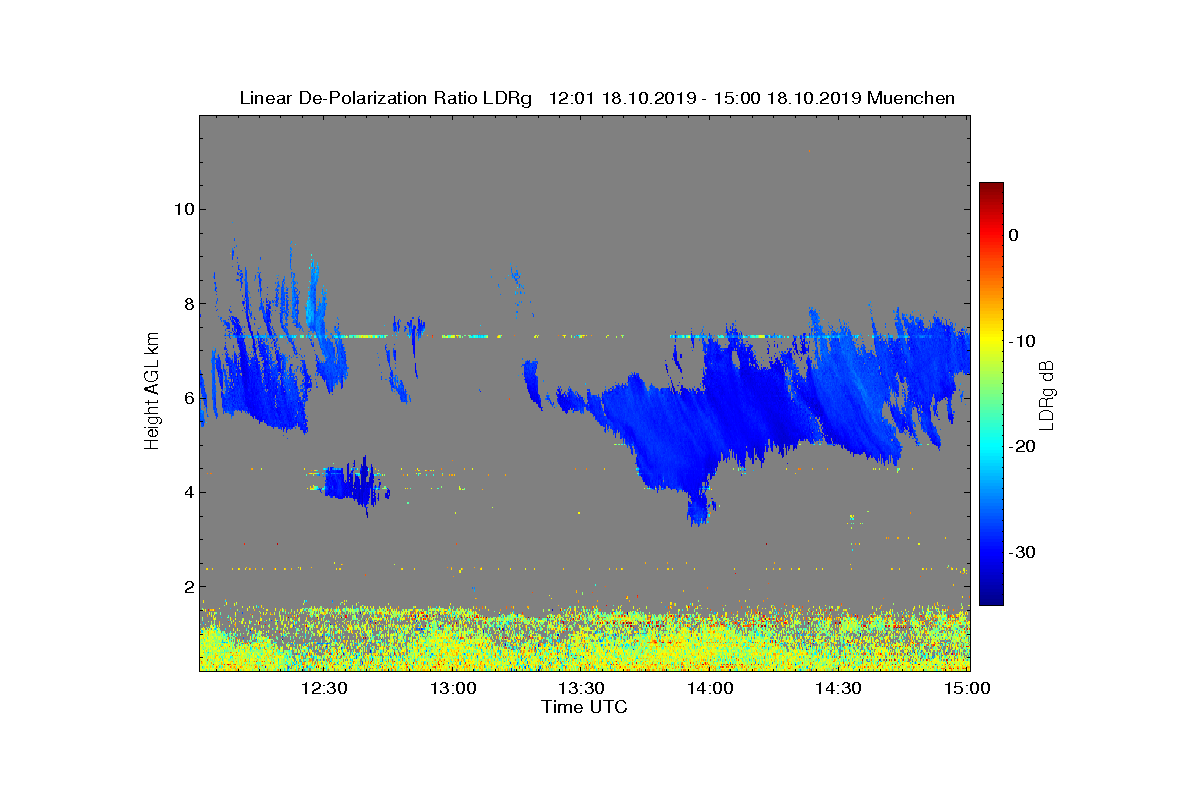Click the small blue cloud at 4 km

(352, 484)
